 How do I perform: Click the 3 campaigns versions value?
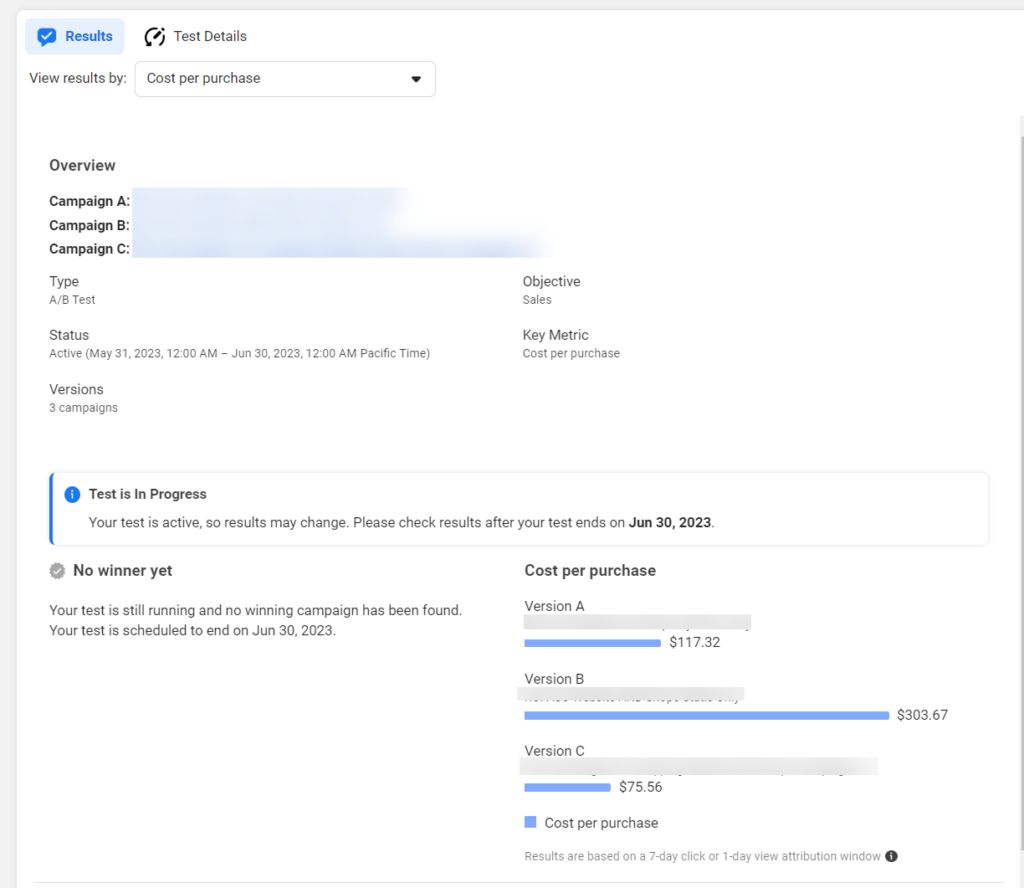[84, 407]
